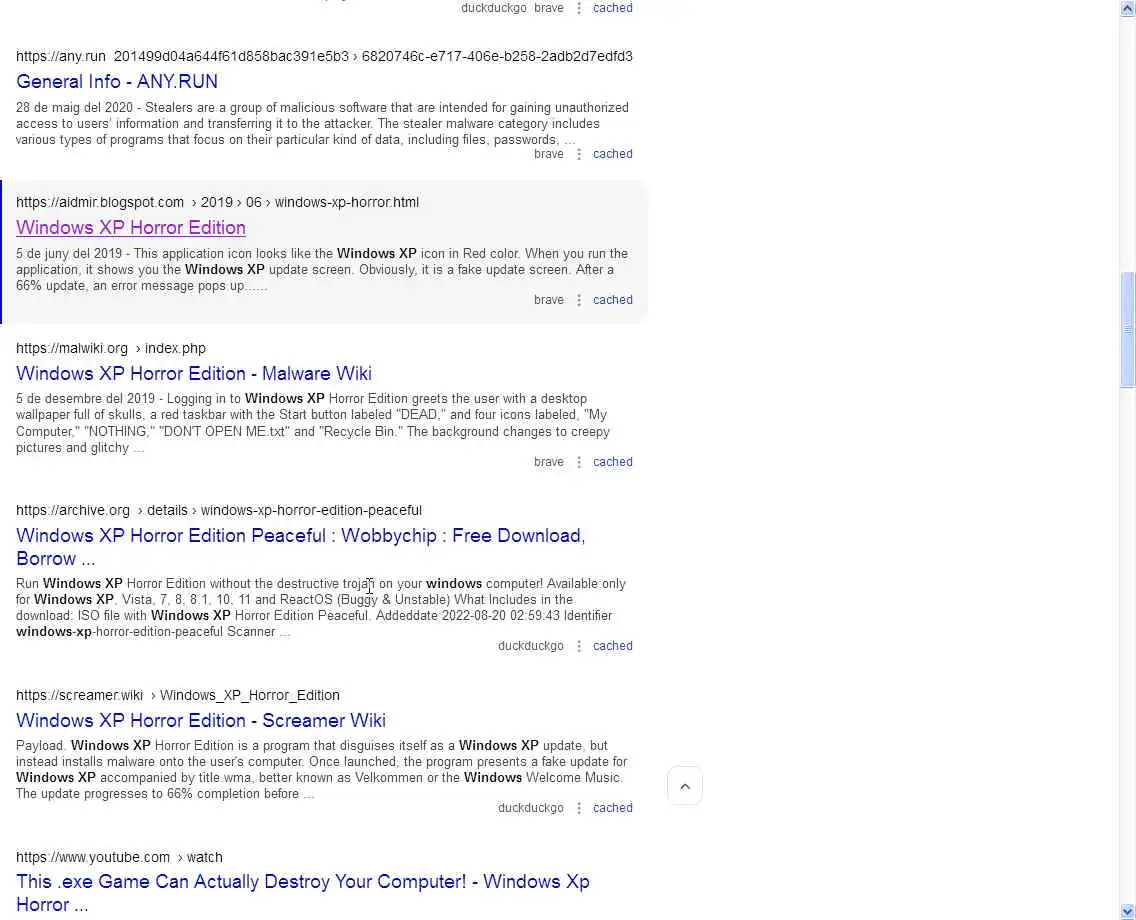Open options dots for screamer.wiki result
Viewport: 1136px width, 920px height.
(578, 808)
